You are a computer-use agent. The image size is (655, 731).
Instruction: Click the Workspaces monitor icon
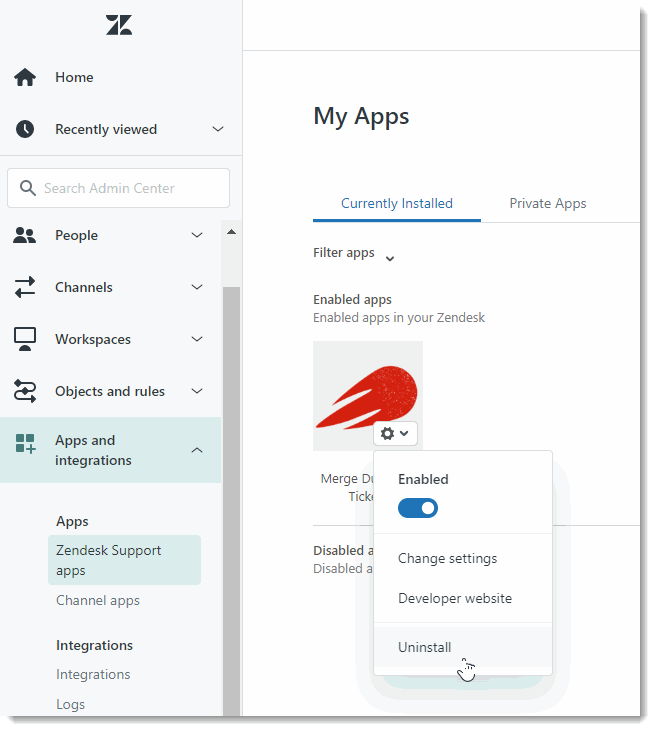click(25, 339)
